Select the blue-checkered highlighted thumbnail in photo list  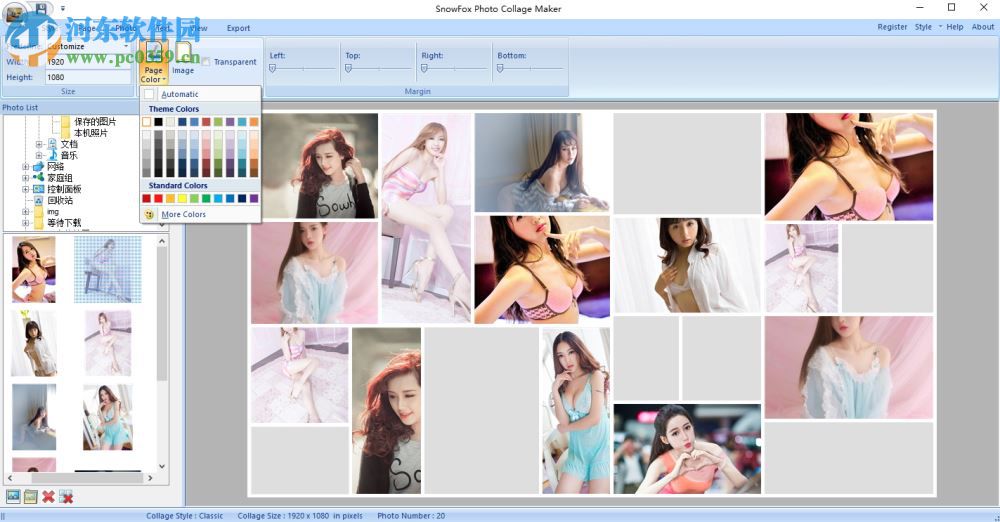(108, 269)
